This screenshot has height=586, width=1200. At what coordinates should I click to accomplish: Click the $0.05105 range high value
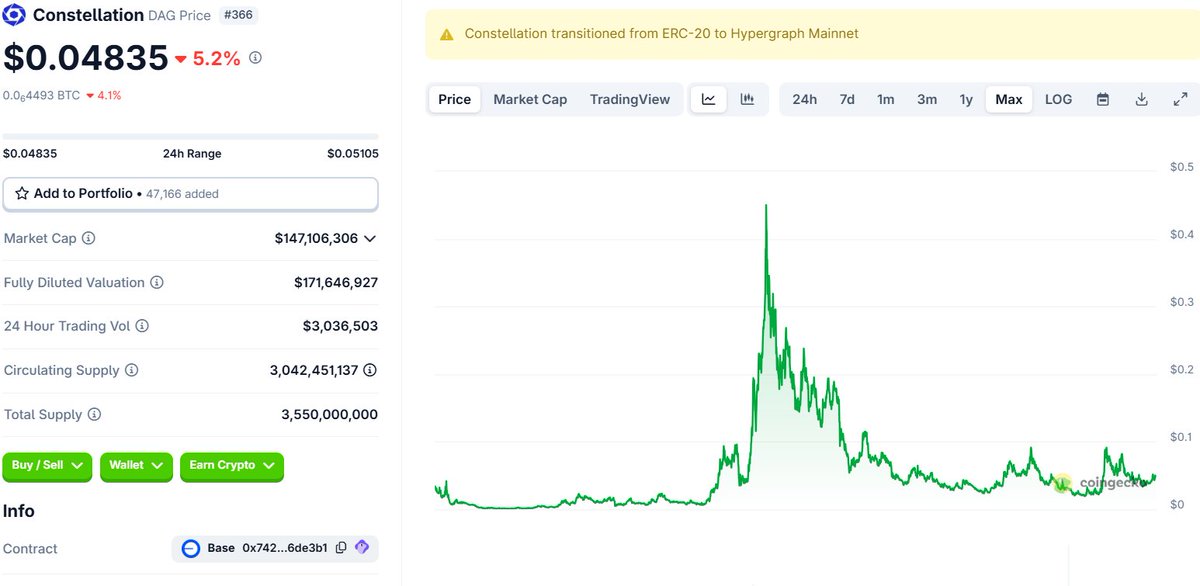pyautogui.click(x=353, y=154)
